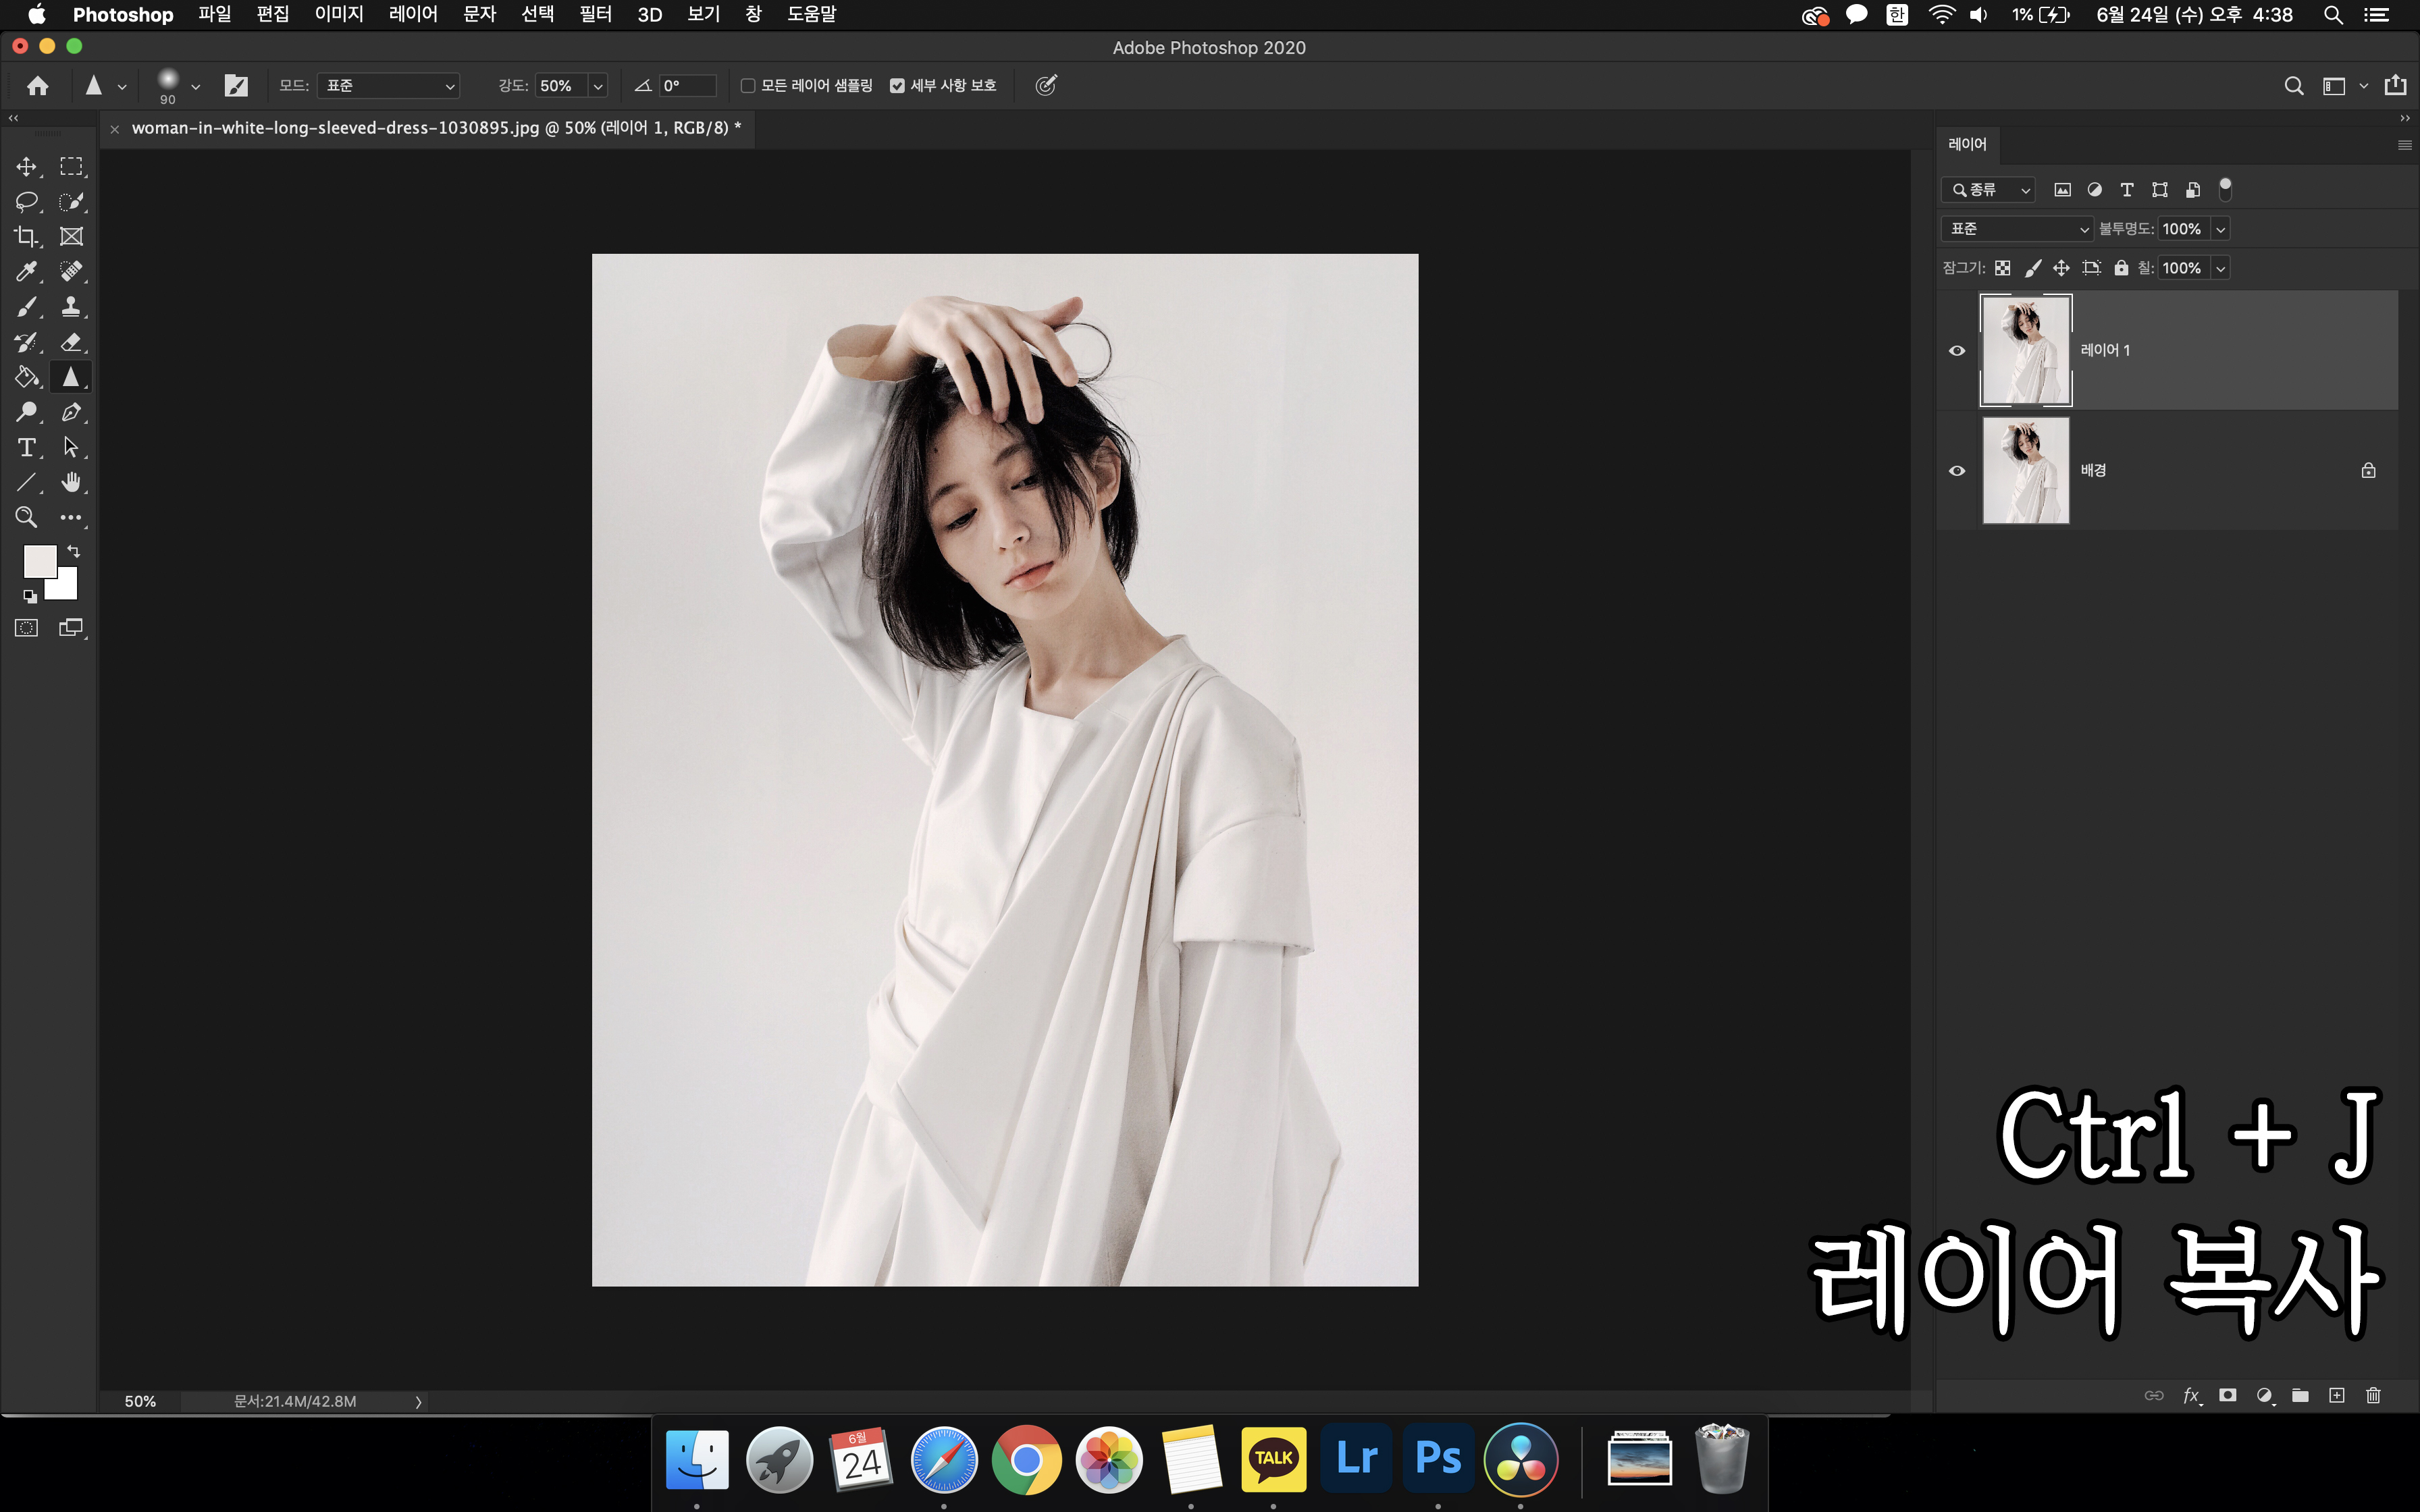Enable 모든 레이어 샘플링 checkbox
The height and width of the screenshot is (1512, 2420).
[x=748, y=86]
